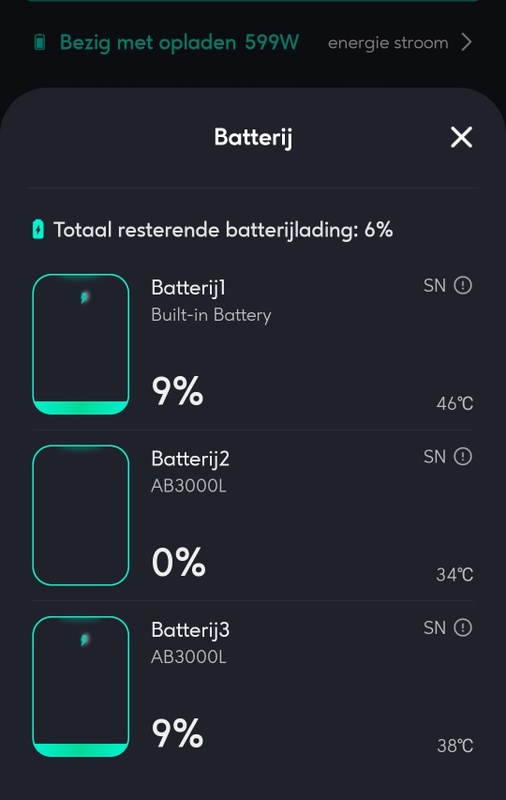Image resolution: width=506 pixels, height=800 pixels.
Task: Select the Batterij2 AB3000L label
Action: 188,486
